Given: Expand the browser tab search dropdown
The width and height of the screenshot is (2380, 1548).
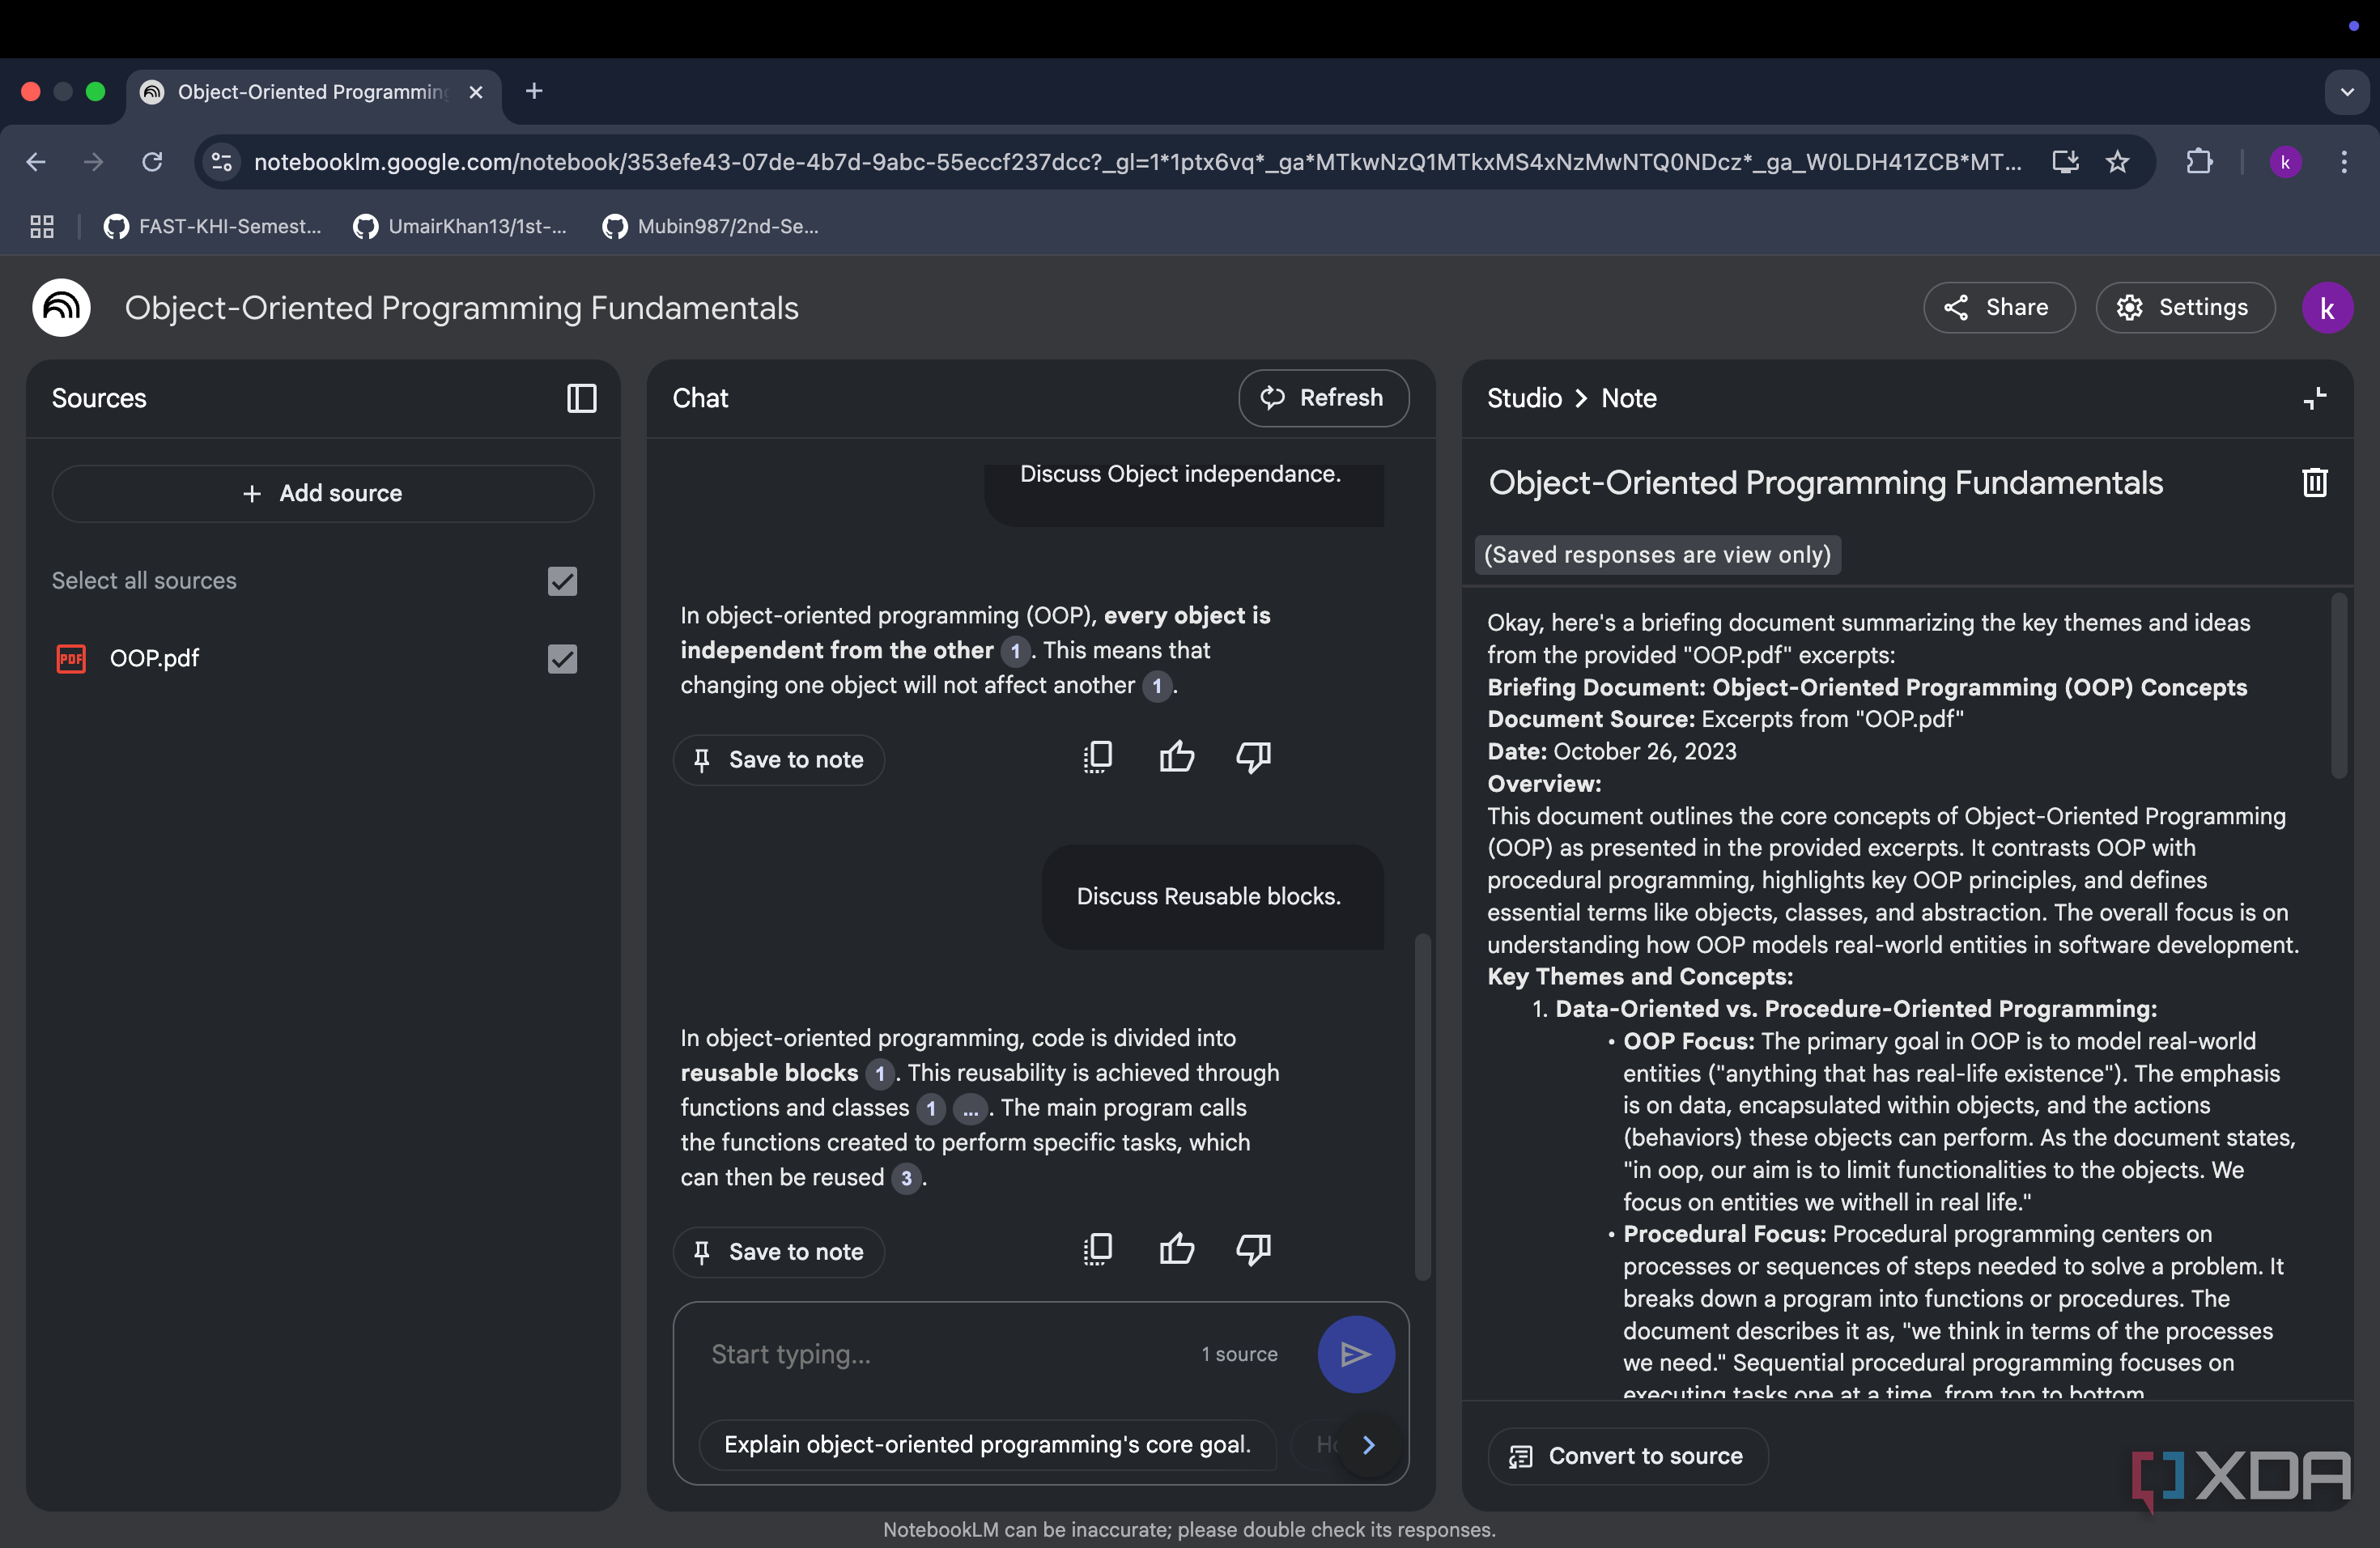Looking at the screenshot, I should click(x=2346, y=92).
